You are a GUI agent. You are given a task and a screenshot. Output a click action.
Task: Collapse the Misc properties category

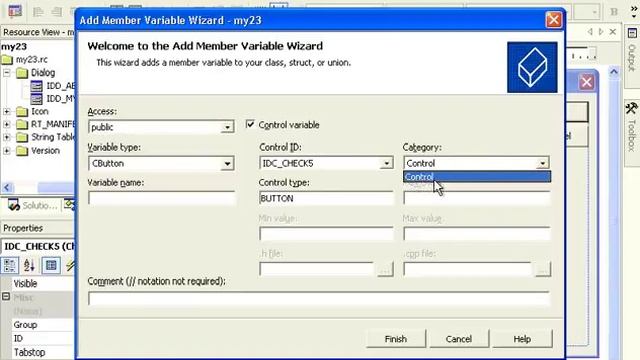click(x=6, y=296)
